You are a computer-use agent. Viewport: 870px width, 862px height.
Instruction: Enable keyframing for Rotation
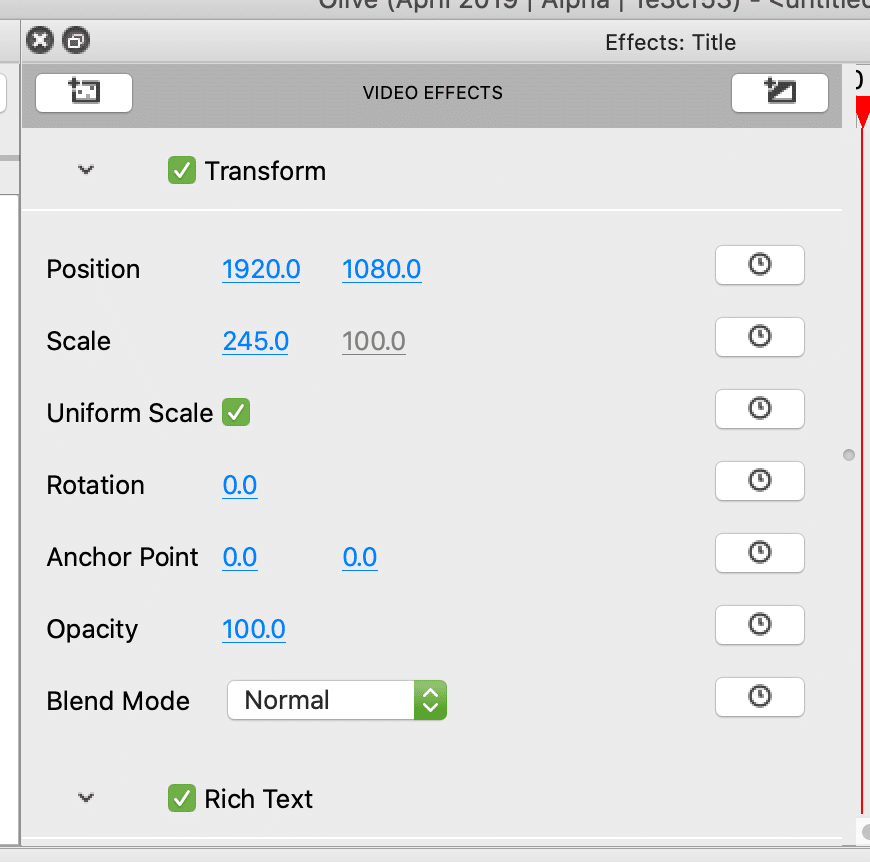759,481
